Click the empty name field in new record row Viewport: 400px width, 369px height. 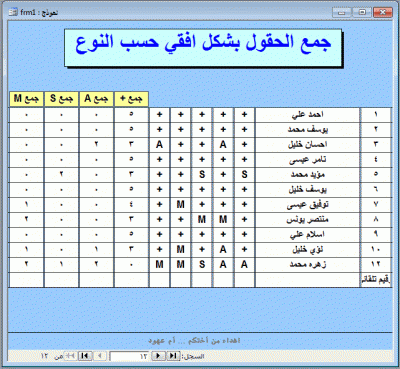tap(307, 280)
